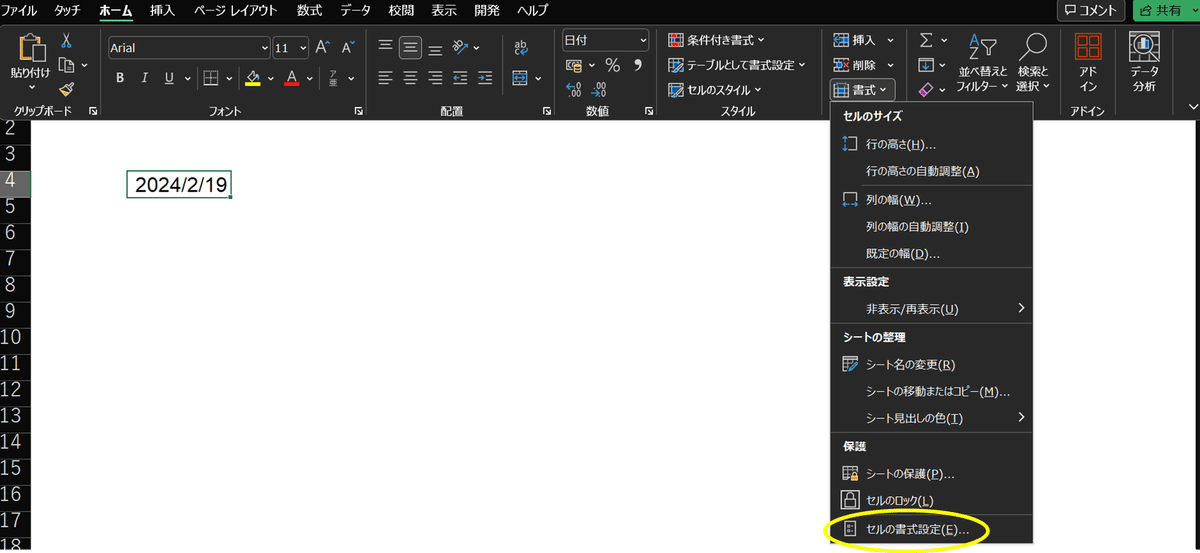
Task: Toggle Bold formatting
Action: [120, 78]
